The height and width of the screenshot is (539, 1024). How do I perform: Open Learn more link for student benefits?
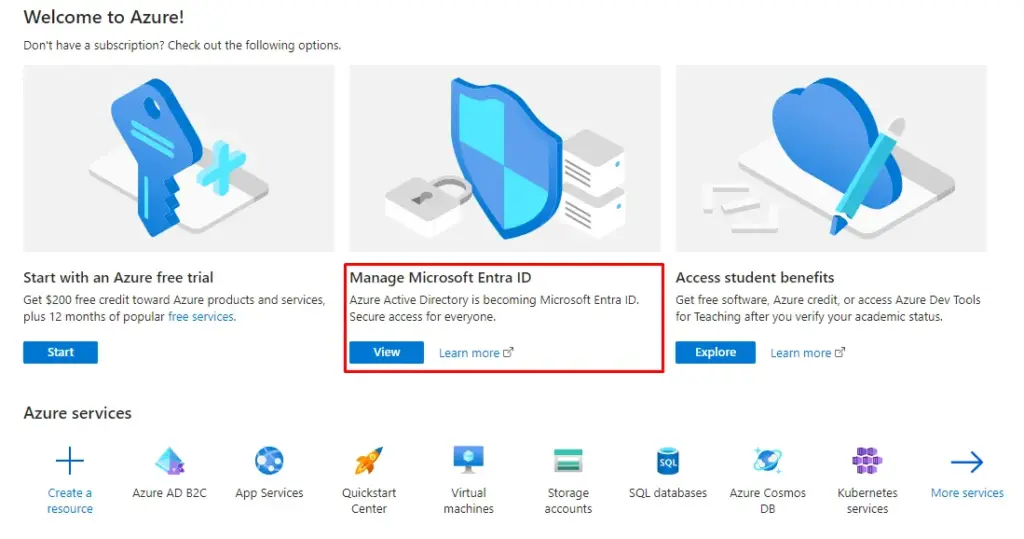(807, 353)
